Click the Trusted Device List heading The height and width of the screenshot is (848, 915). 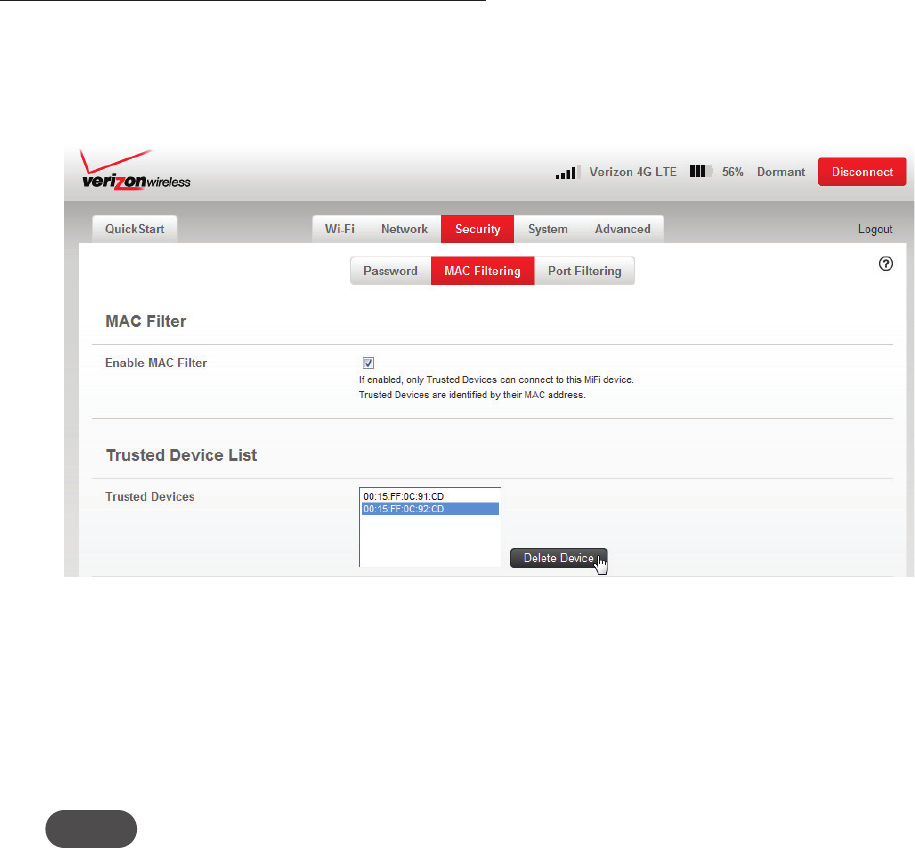(x=181, y=455)
